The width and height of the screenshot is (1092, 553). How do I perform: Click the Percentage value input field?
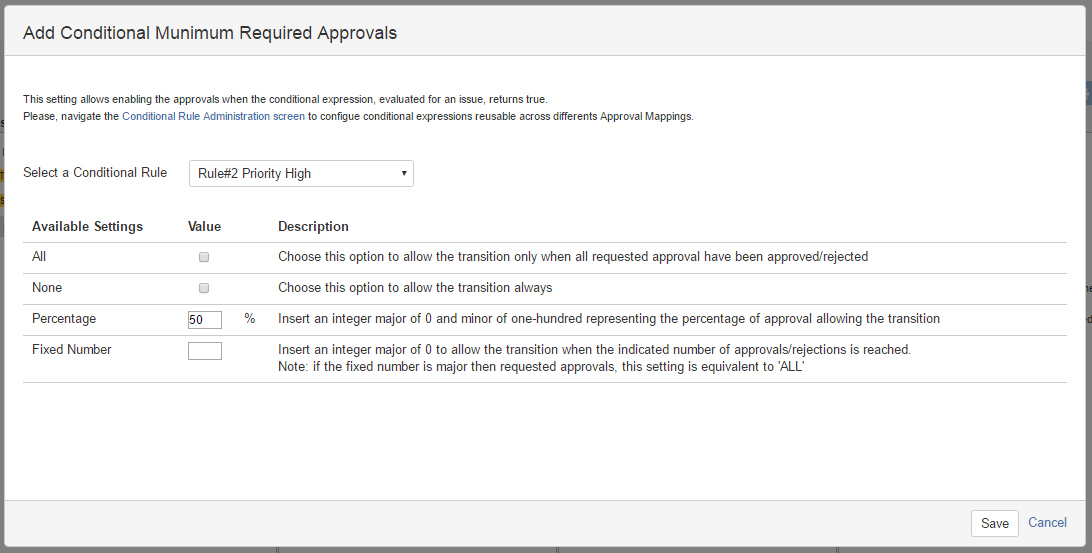tap(205, 320)
